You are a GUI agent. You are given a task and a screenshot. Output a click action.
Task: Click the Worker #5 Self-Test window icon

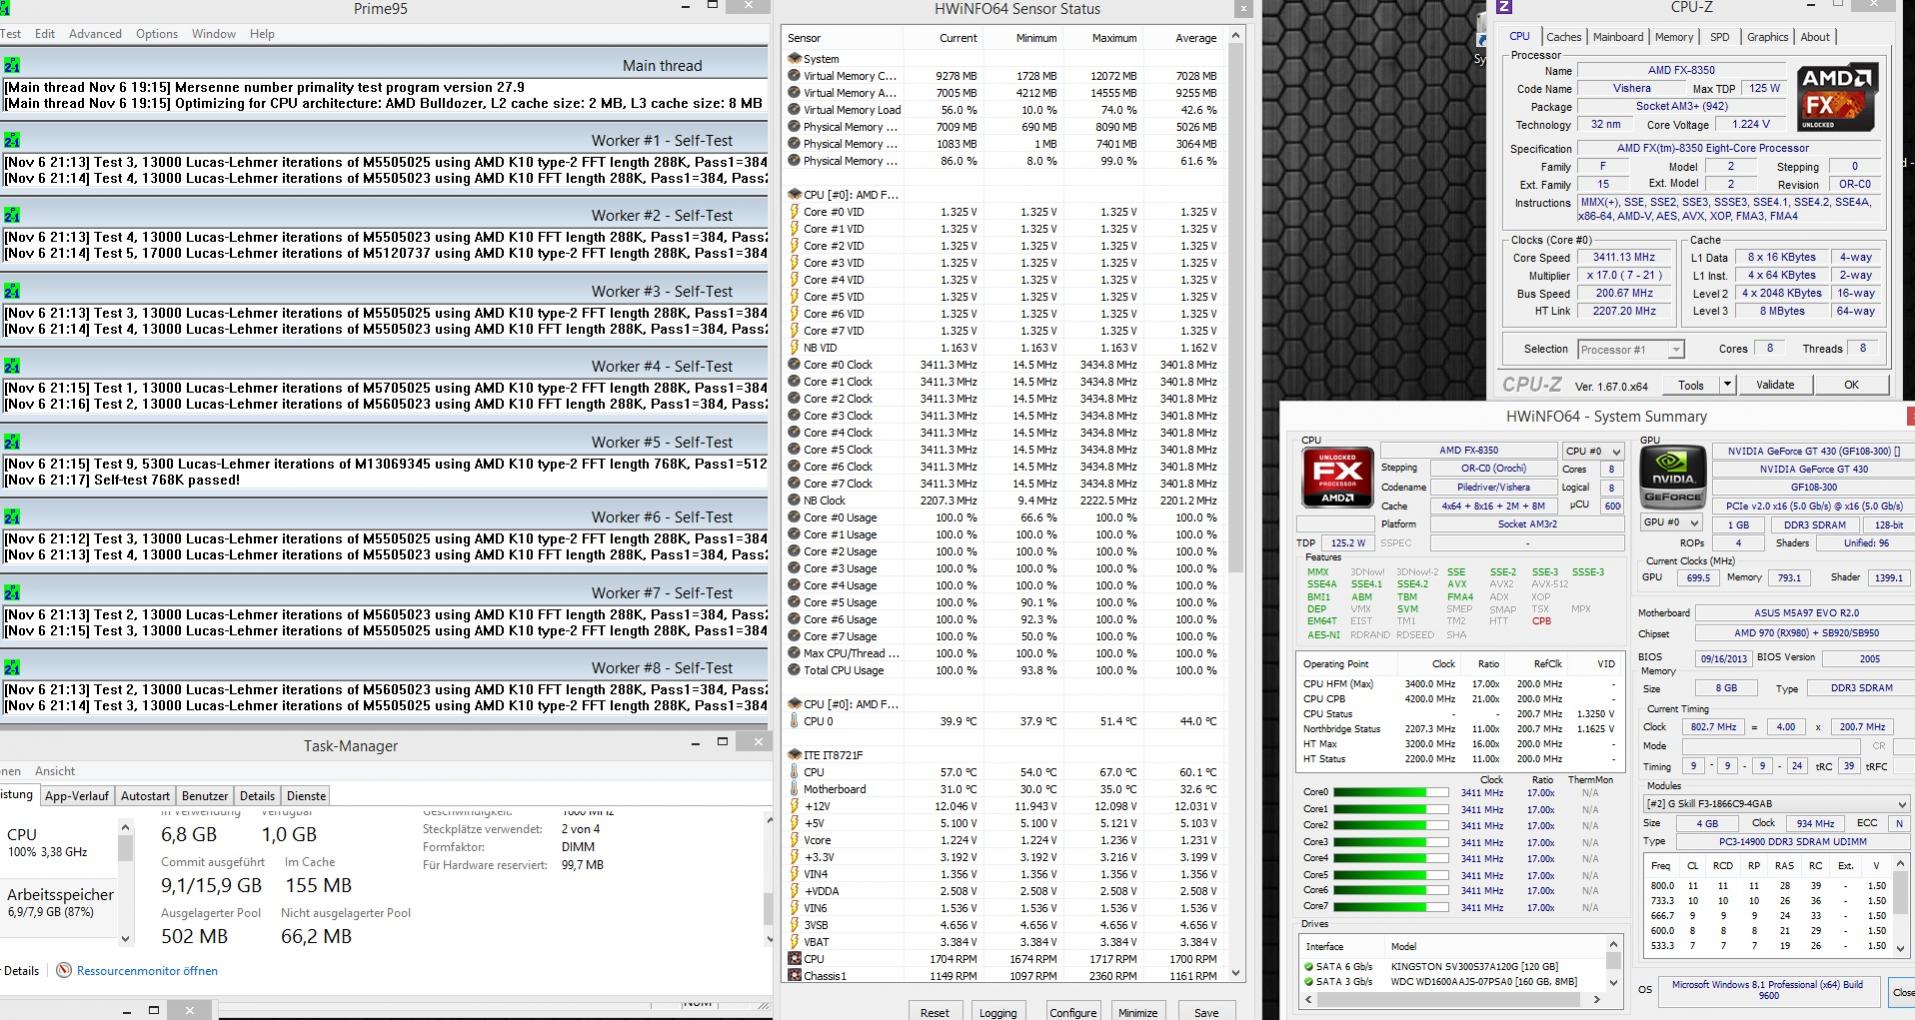[x=12, y=442]
